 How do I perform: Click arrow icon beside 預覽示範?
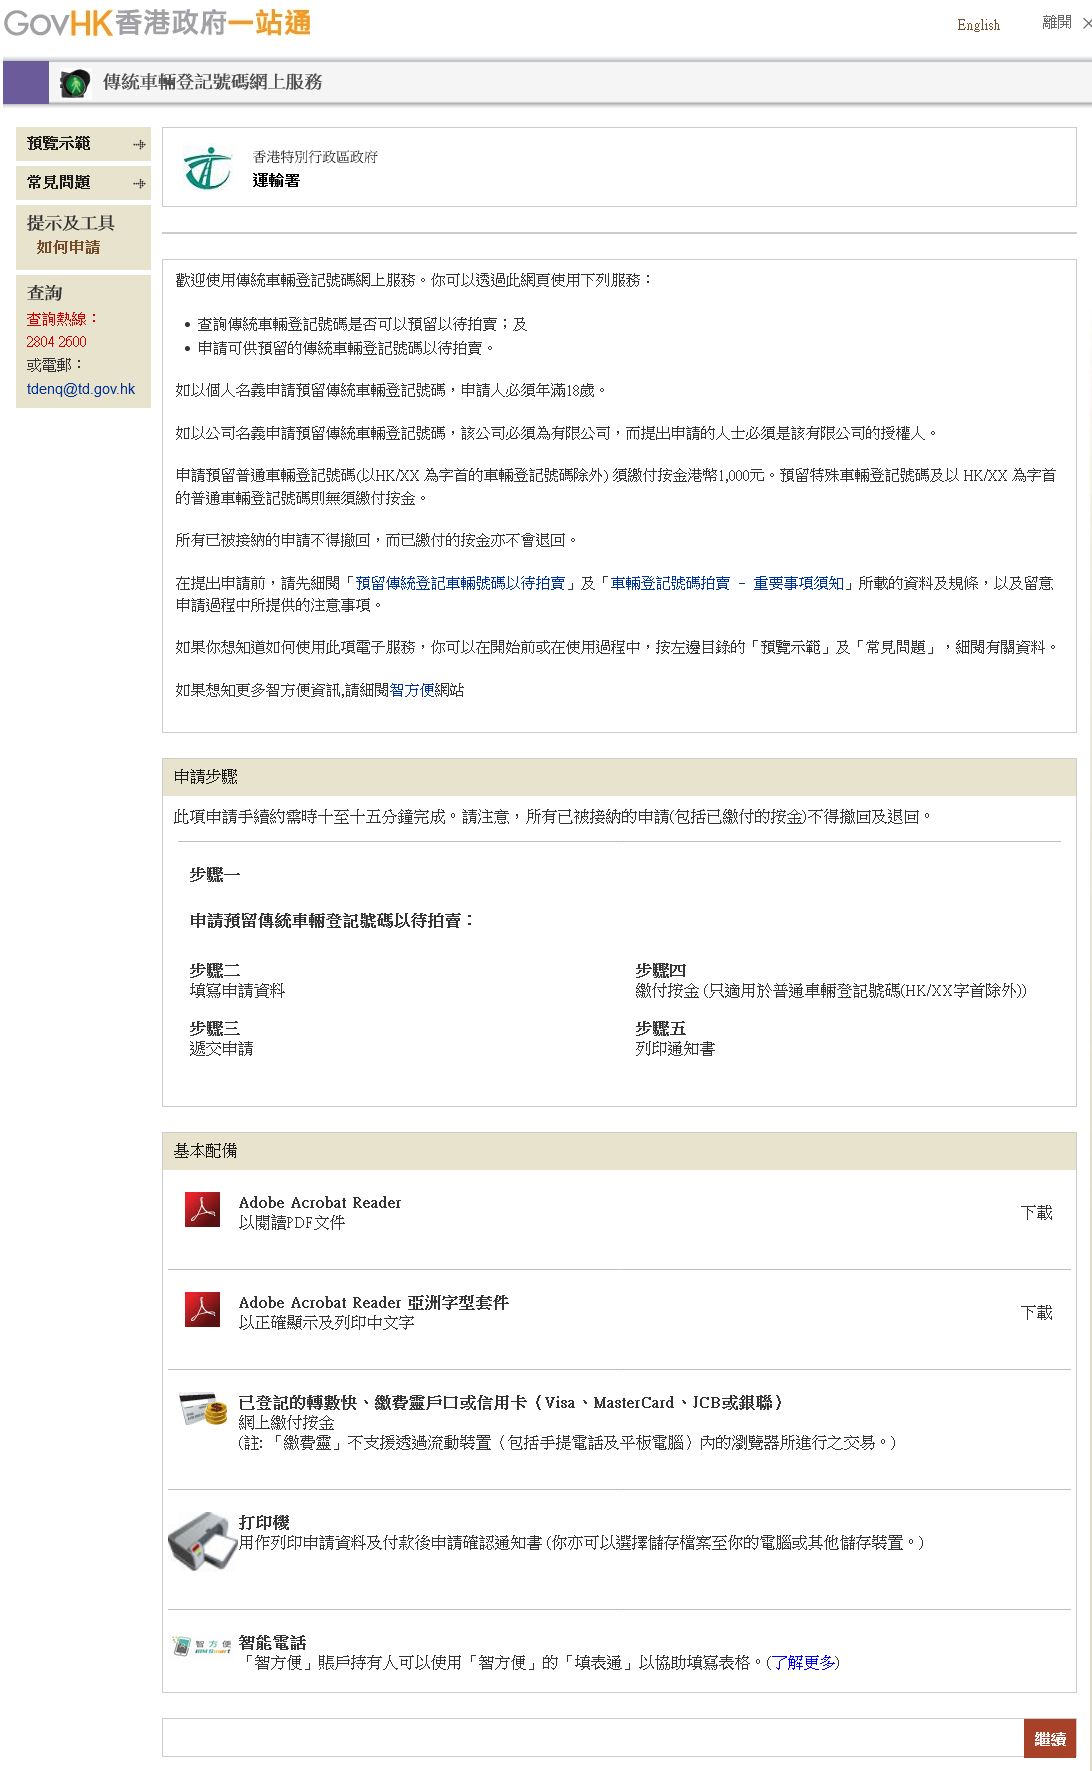(x=139, y=145)
